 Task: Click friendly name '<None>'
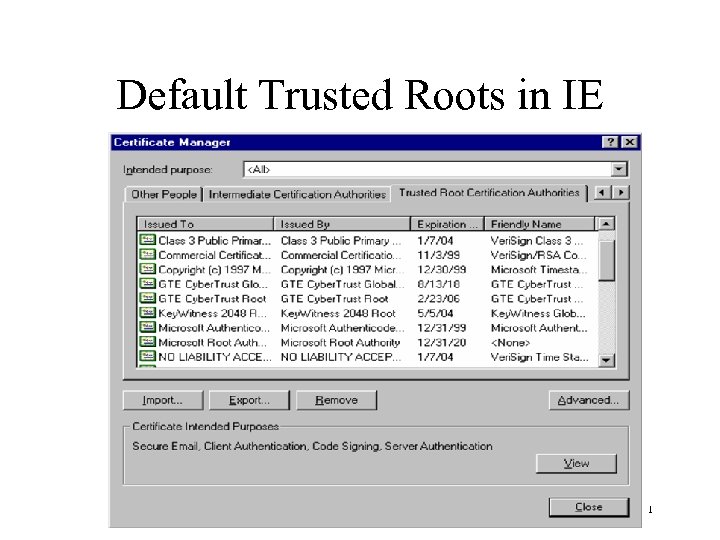(x=510, y=343)
